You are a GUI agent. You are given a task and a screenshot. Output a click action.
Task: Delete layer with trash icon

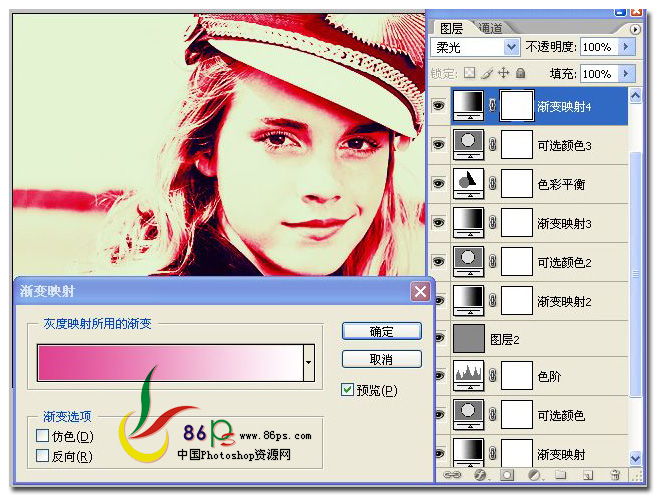(x=615, y=475)
